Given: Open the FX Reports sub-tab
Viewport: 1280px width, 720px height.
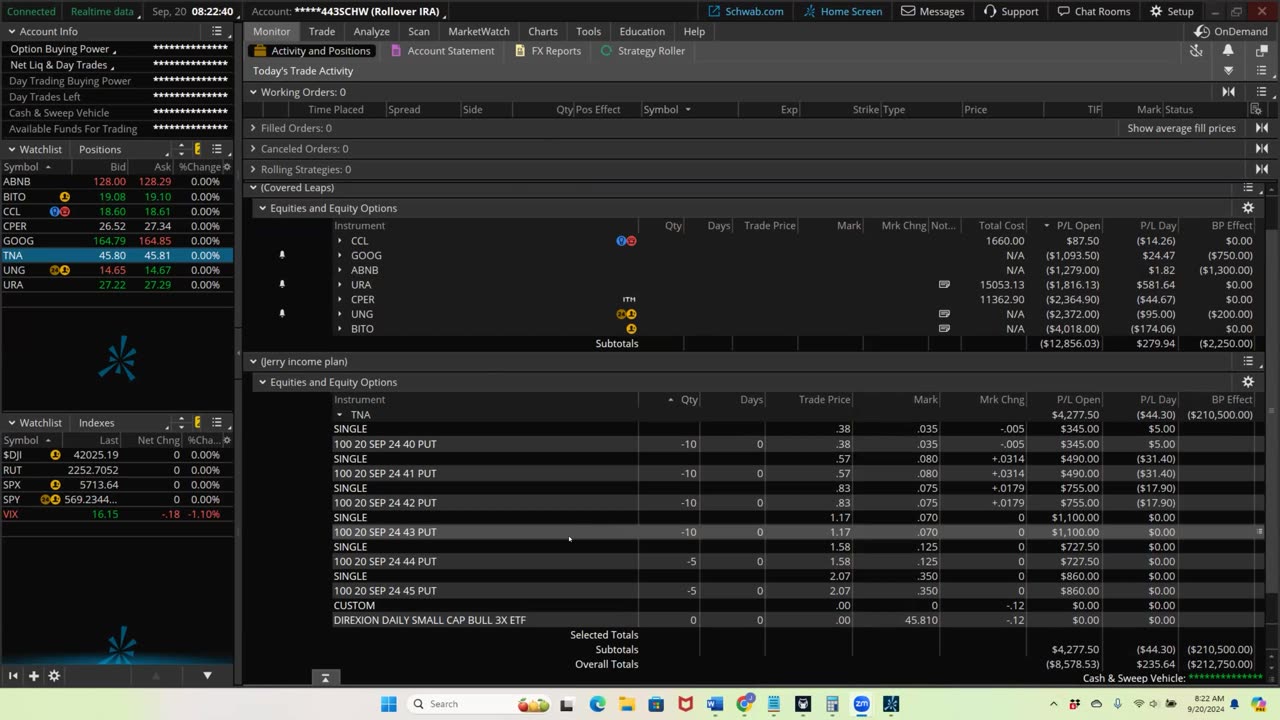Looking at the screenshot, I should point(547,50).
